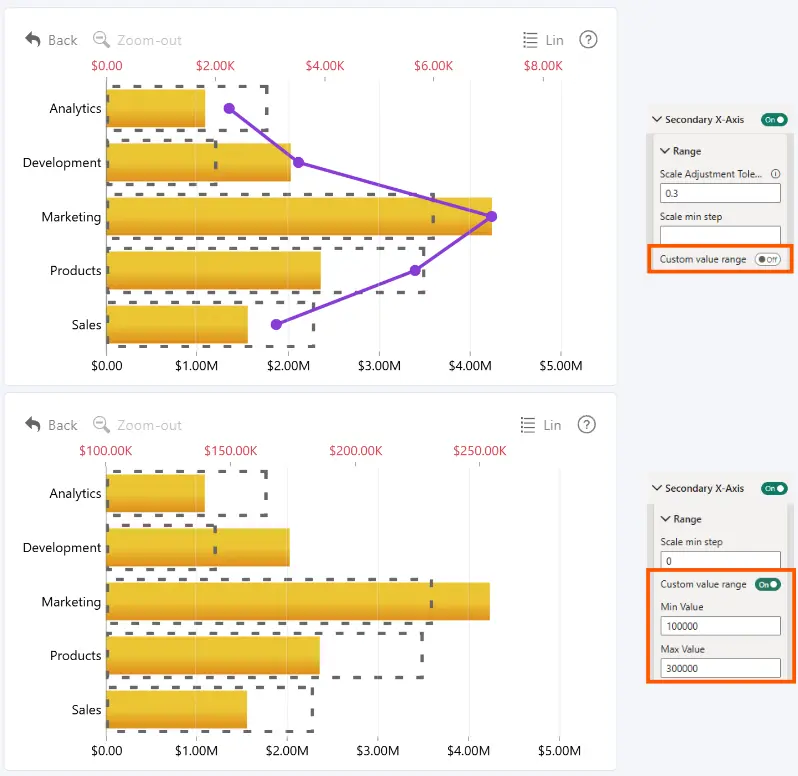Select the Marketing purple line point in the top chart
798x776 pixels.
pos(491,217)
